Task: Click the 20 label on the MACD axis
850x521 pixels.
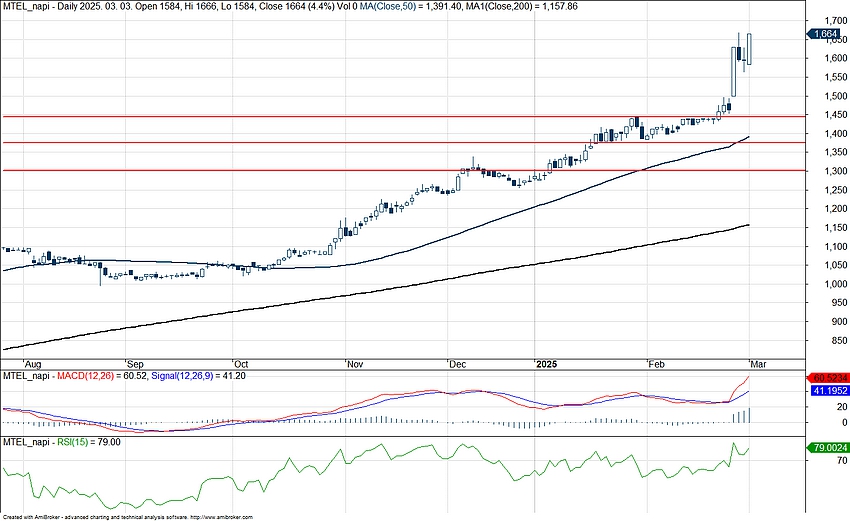Action: (x=842, y=407)
